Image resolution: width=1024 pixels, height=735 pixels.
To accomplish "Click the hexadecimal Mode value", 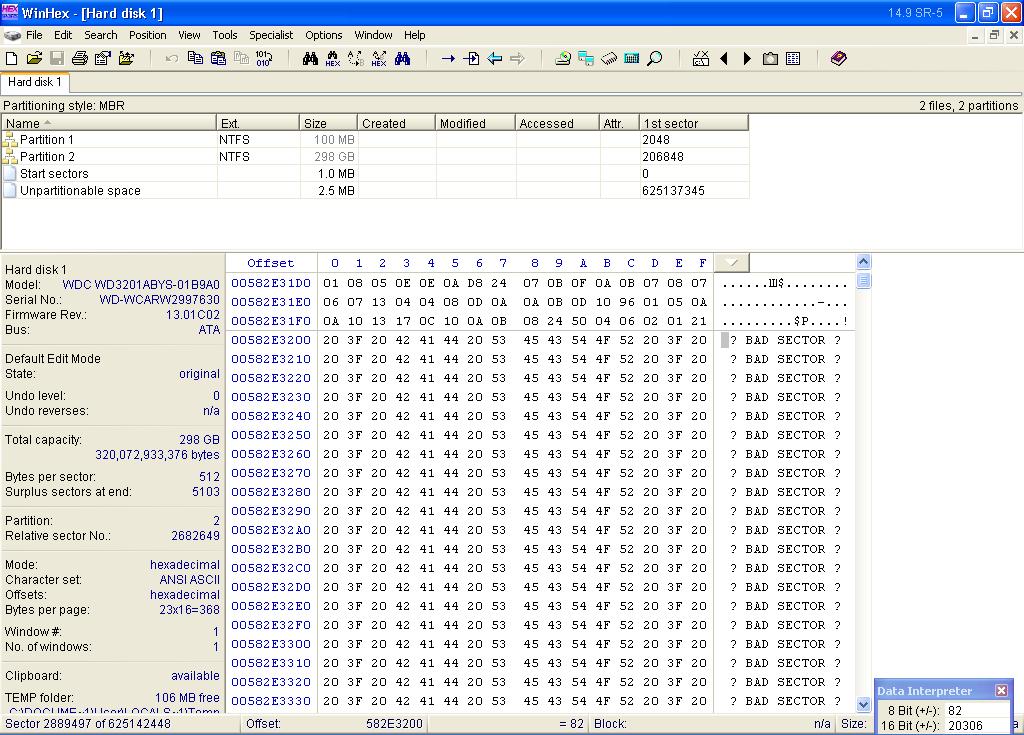I will click(185, 564).
